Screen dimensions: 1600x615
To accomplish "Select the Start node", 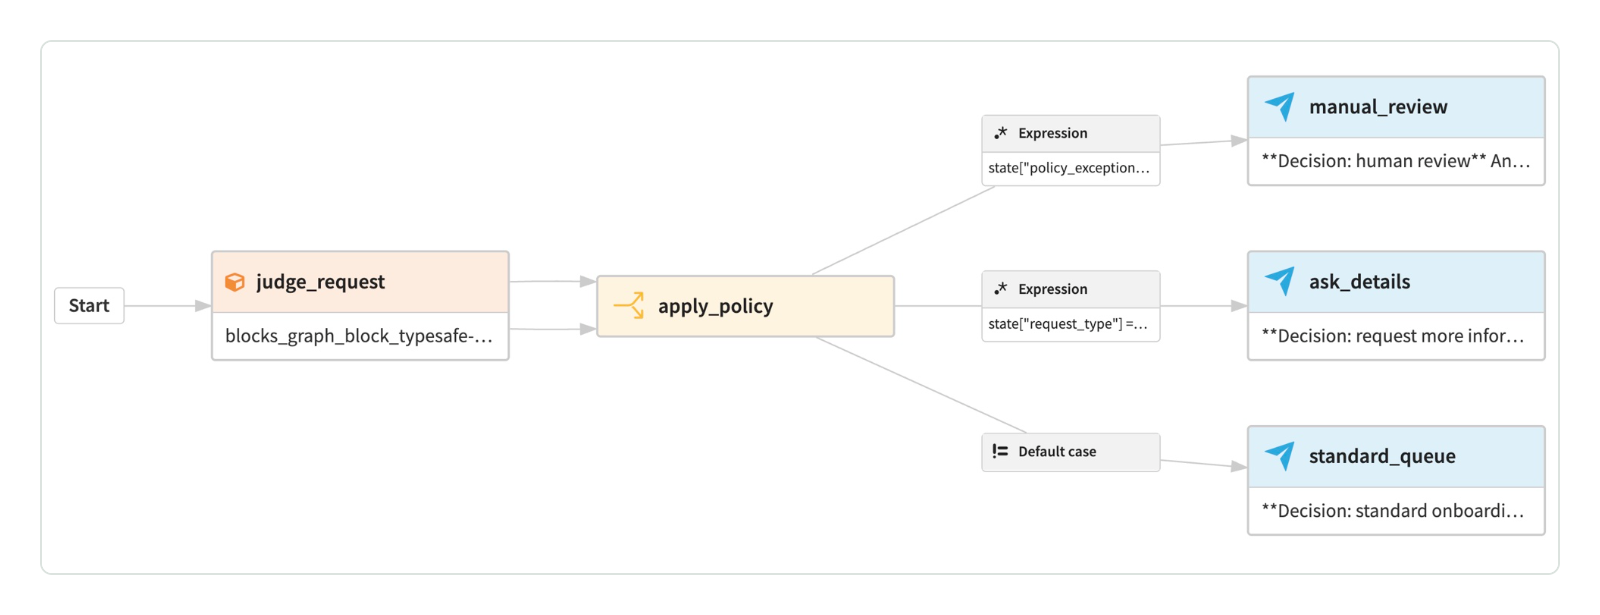I will tap(89, 306).
